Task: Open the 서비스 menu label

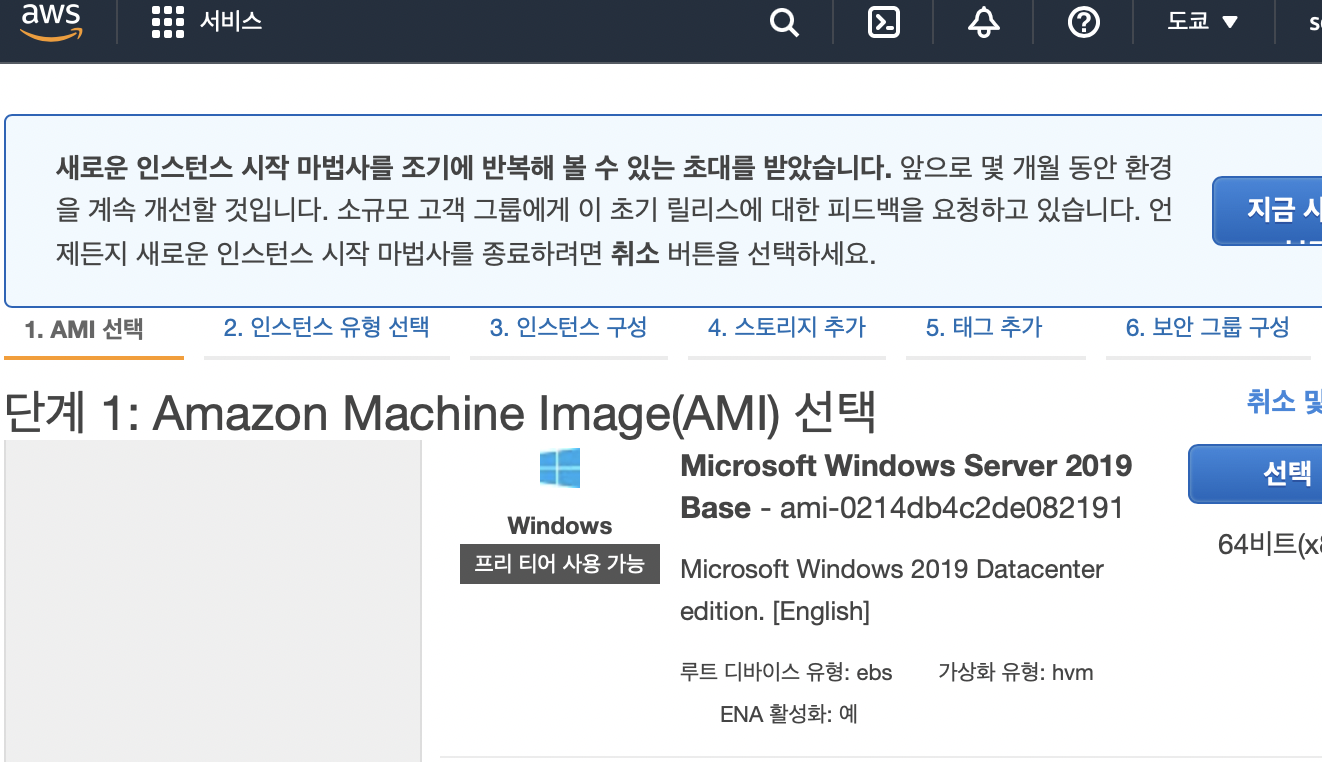Action: pyautogui.click(x=231, y=22)
